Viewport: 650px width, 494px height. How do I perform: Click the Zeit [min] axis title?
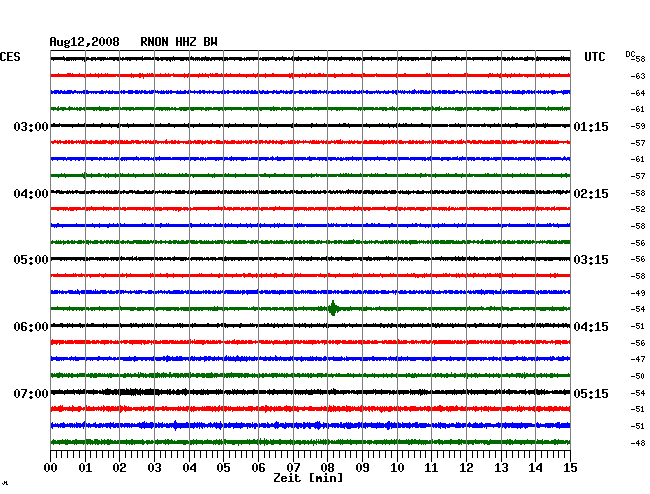308,478
